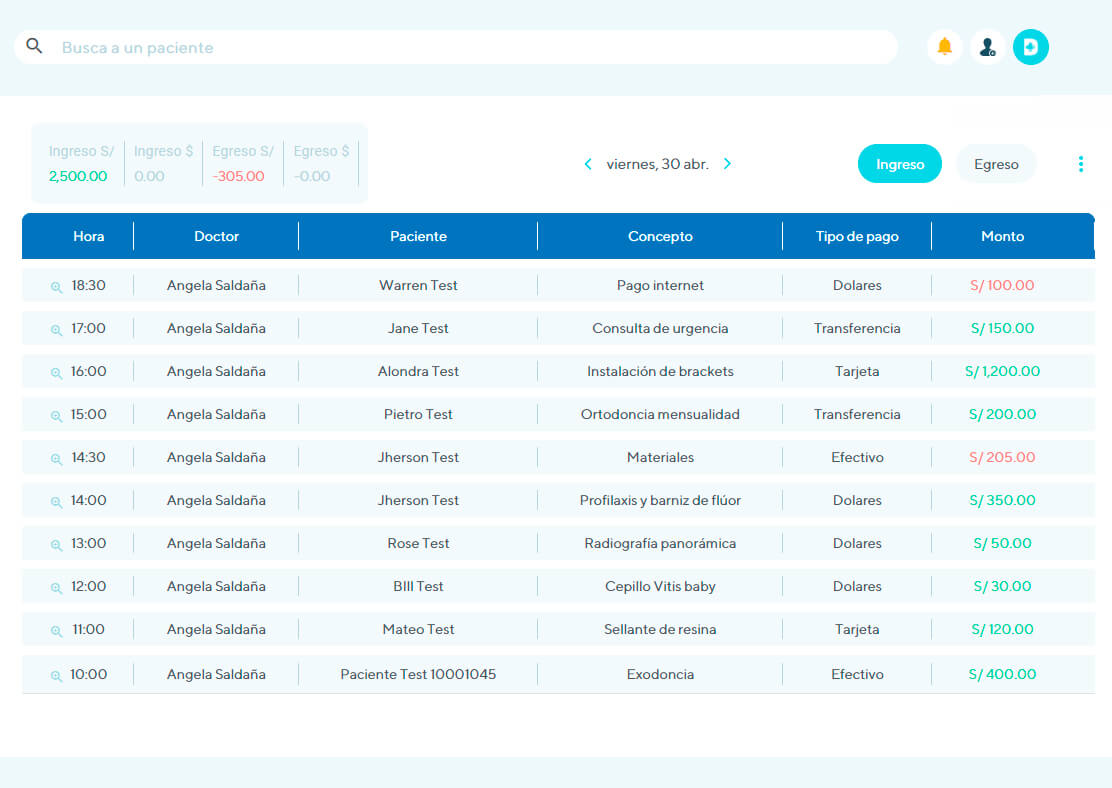Select patient Jane Test
Screen dimensions: 1112x788
(x=418, y=328)
